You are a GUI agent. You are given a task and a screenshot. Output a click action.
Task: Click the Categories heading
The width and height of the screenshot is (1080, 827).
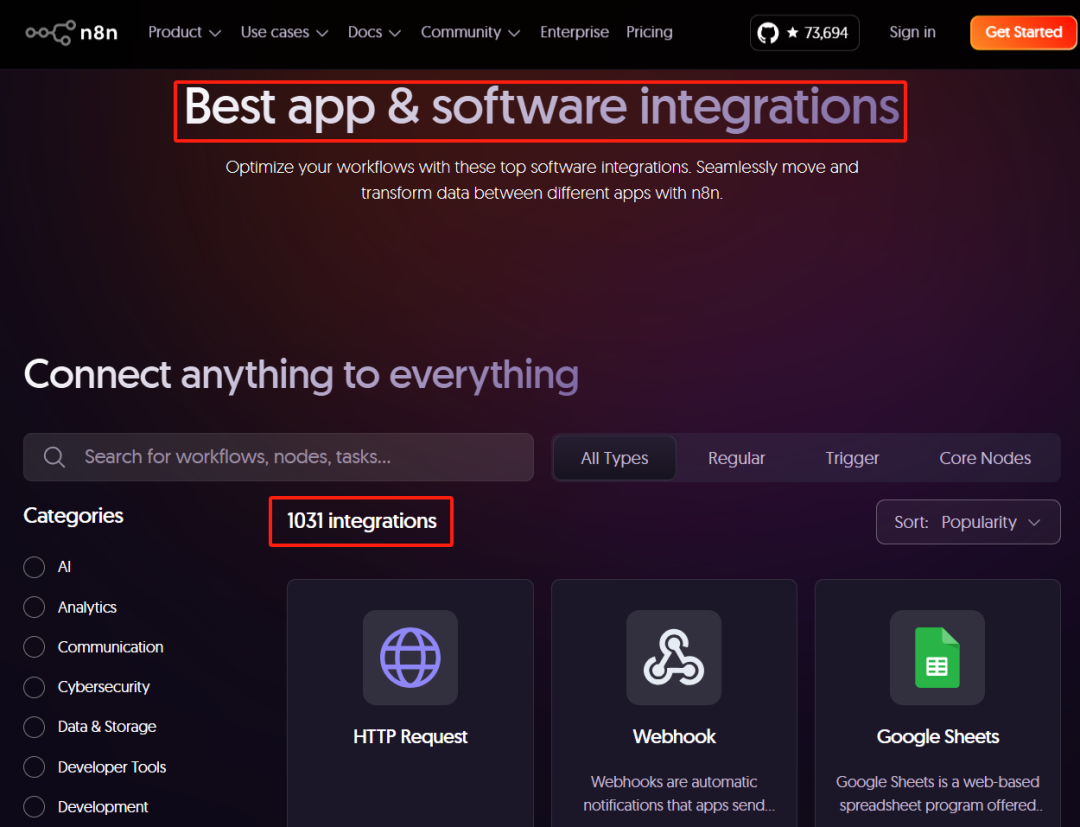(x=74, y=516)
